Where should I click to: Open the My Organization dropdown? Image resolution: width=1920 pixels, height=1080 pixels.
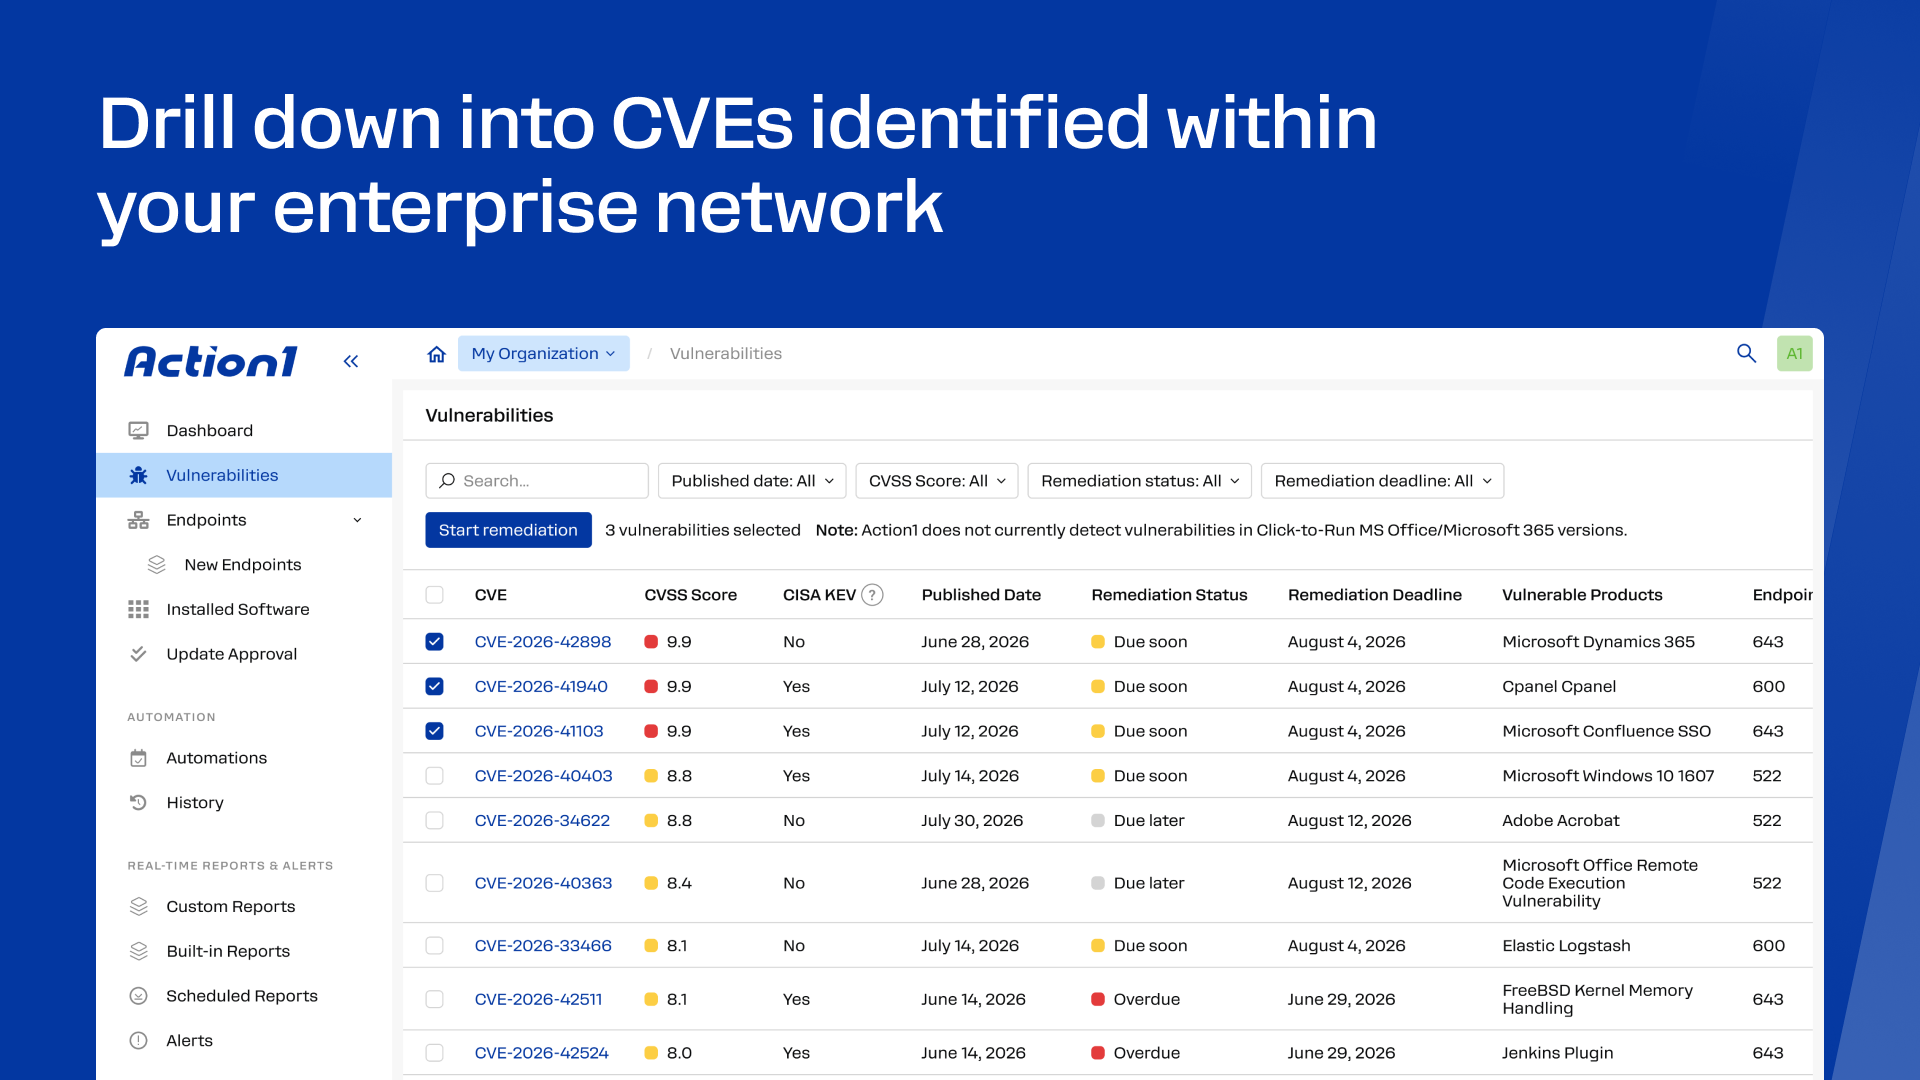[544, 354]
